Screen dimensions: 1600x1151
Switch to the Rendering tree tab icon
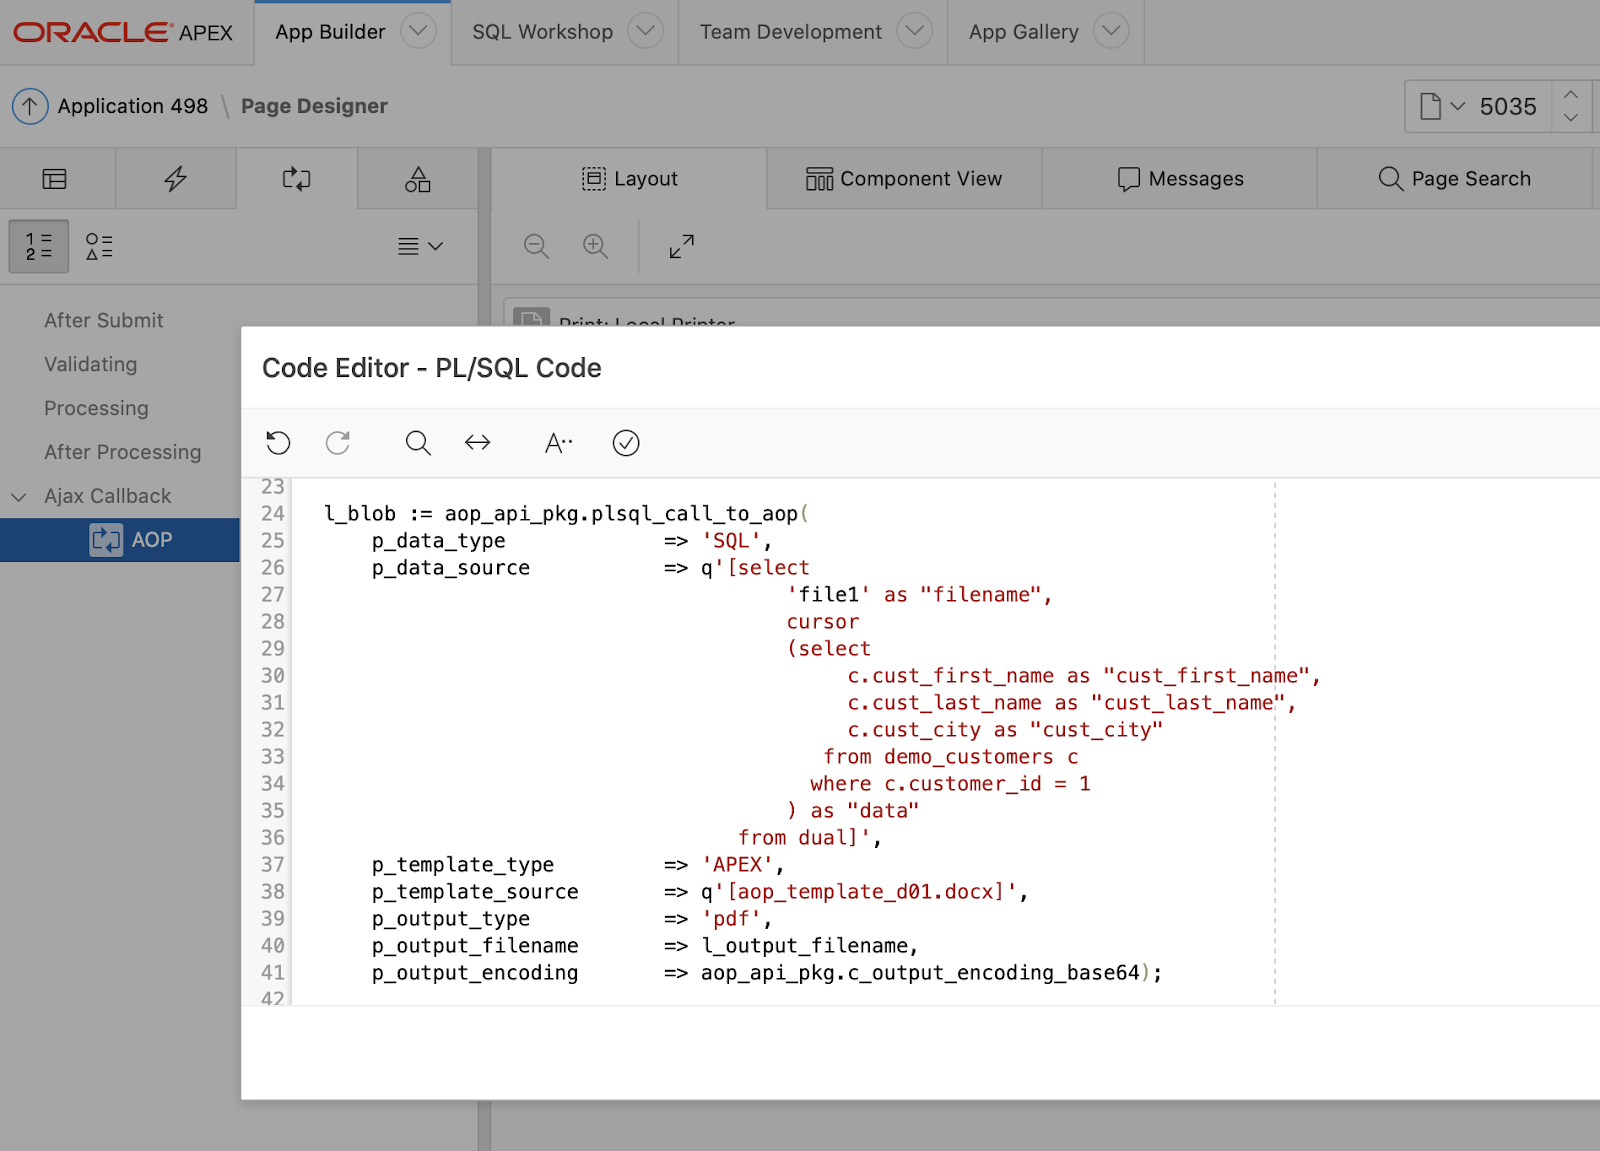(x=55, y=179)
